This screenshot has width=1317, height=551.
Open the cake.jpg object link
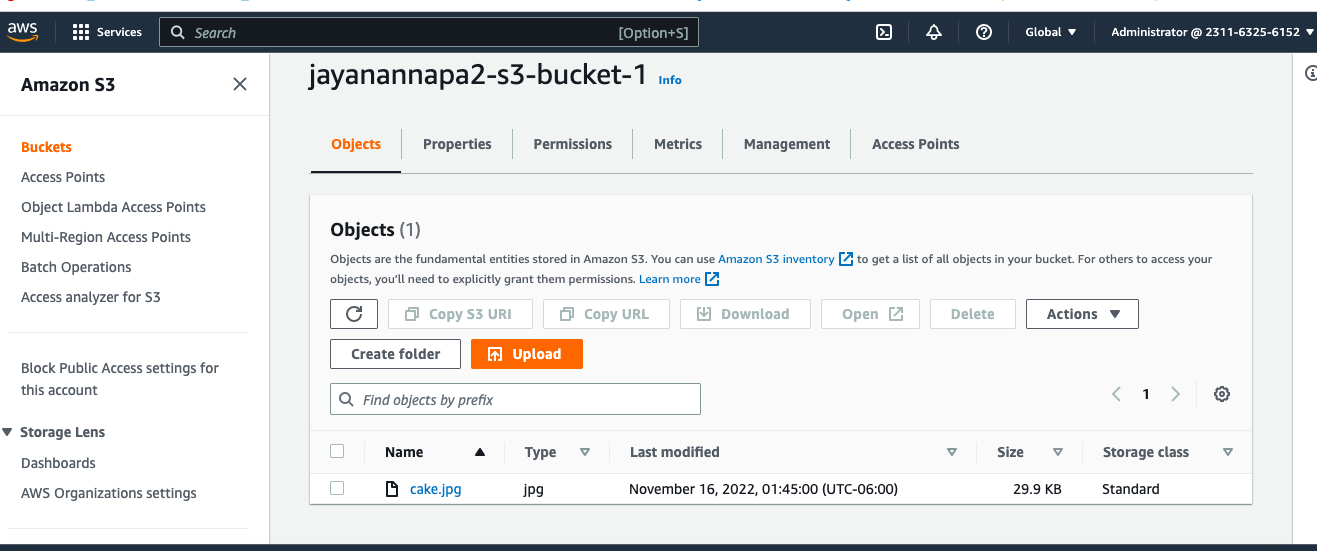[435, 489]
